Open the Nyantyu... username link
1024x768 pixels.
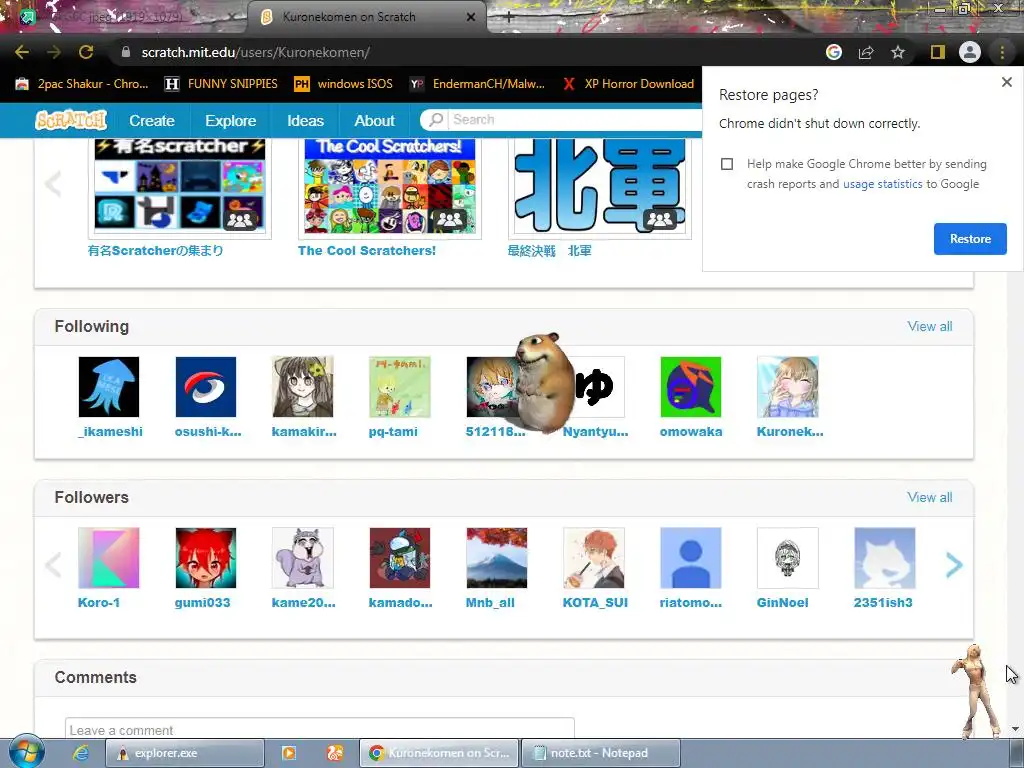(595, 432)
